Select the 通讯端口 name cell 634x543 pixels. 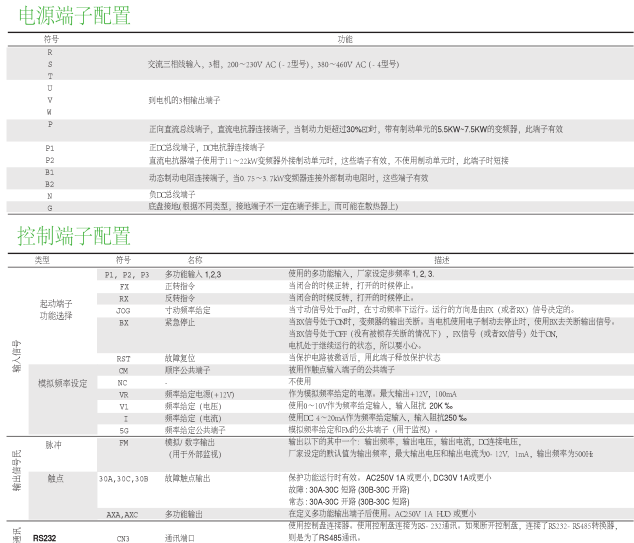pyautogui.click(x=181, y=537)
